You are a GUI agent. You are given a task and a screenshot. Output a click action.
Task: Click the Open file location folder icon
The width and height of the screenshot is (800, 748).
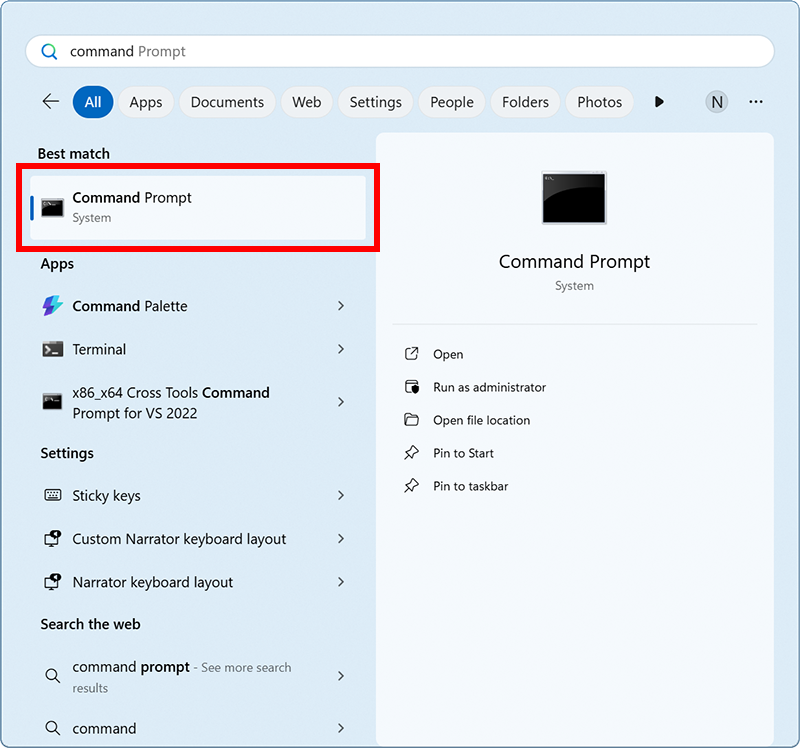click(411, 420)
